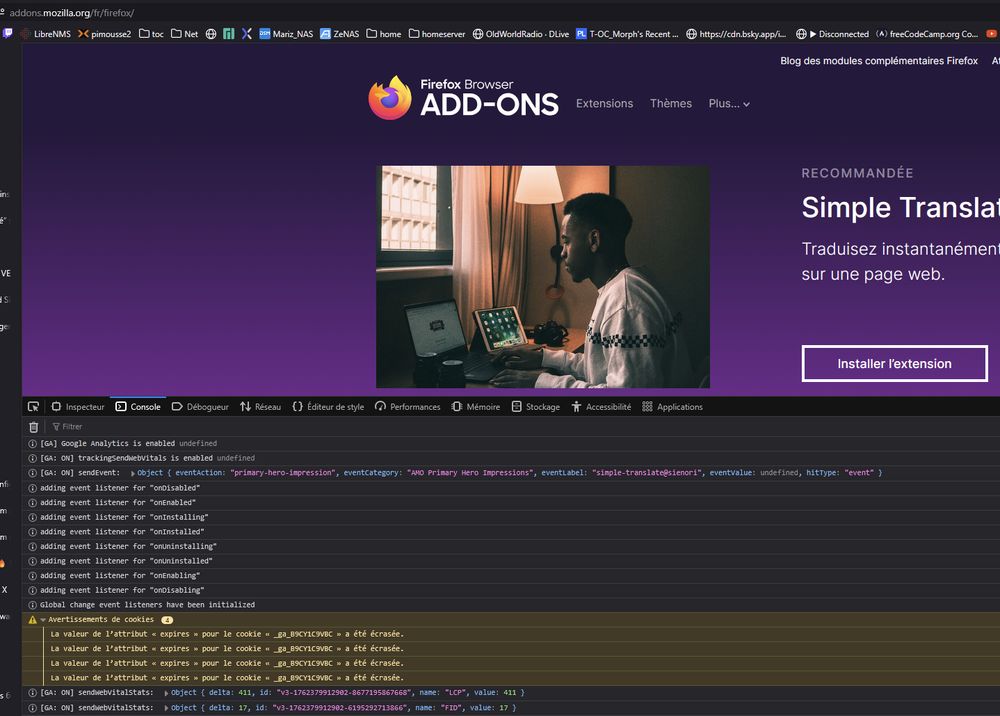The image size is (1000, 716).
Task: Expand the FID sendWebVitalStats Object
Action: (166, 708)
